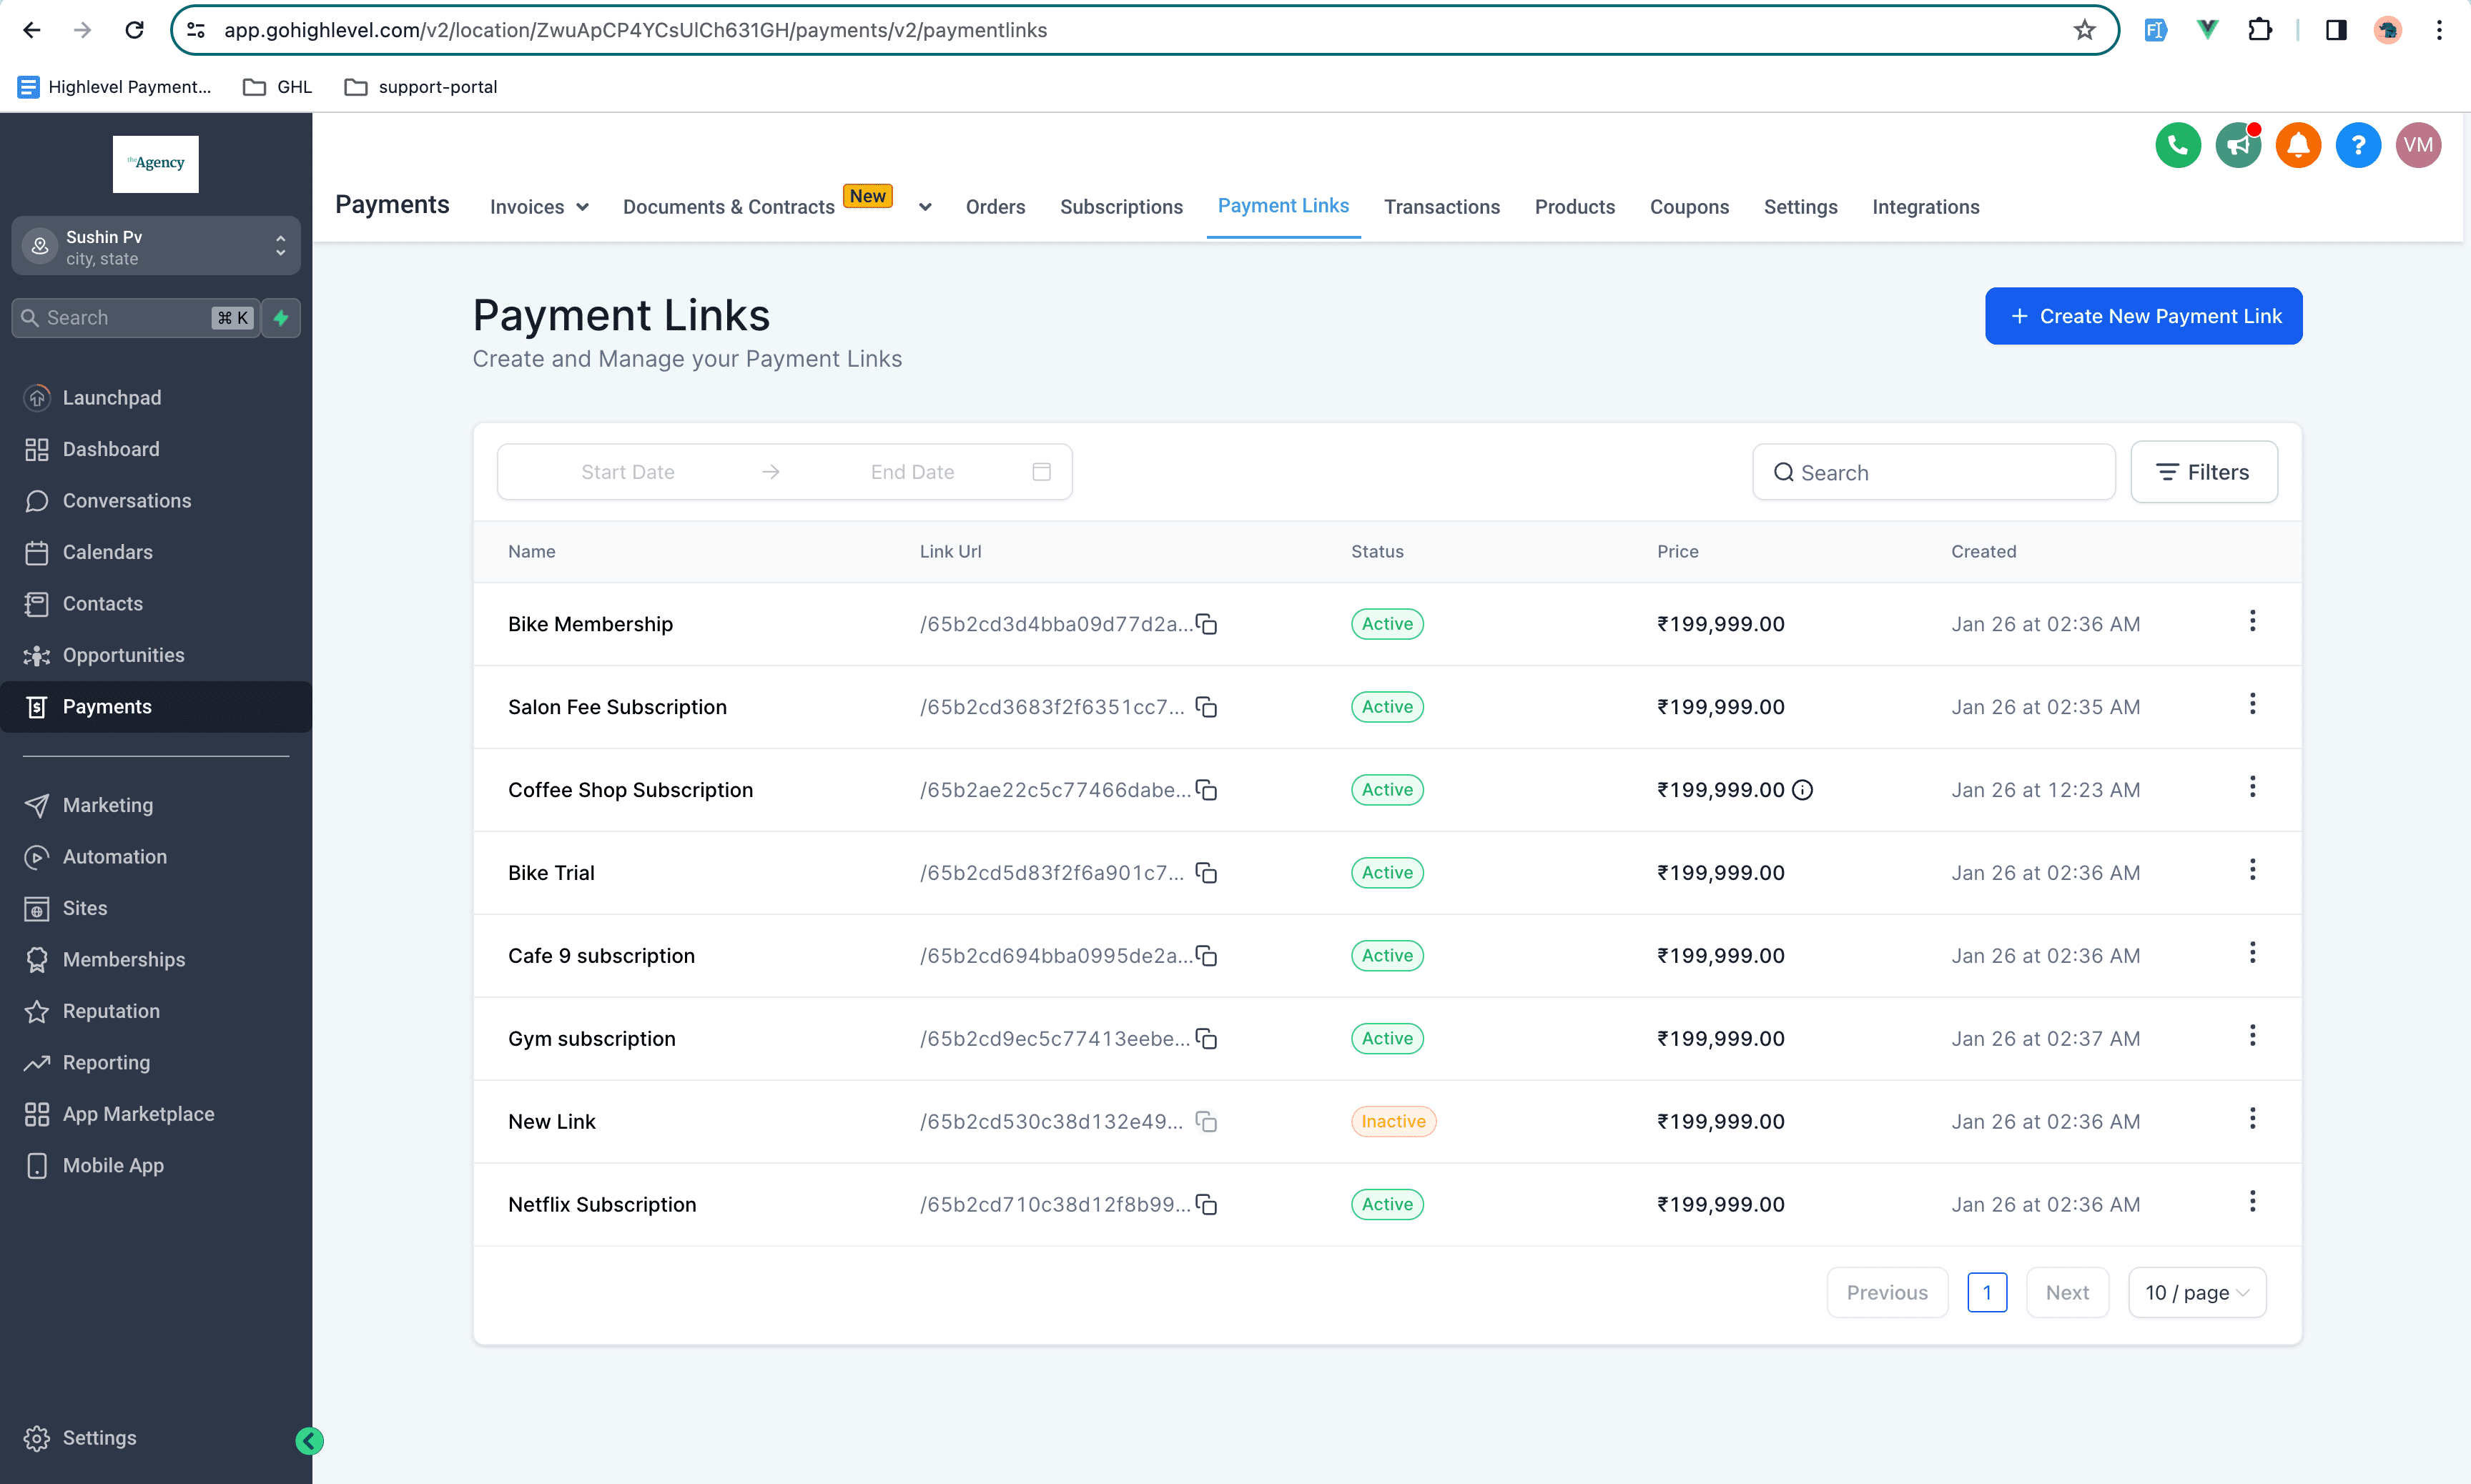Image resolution: width=2471 pixels, height=1484 pixels.
Task: Open the browser extensions puzzle icon
Action: [x=2259, y=30]
